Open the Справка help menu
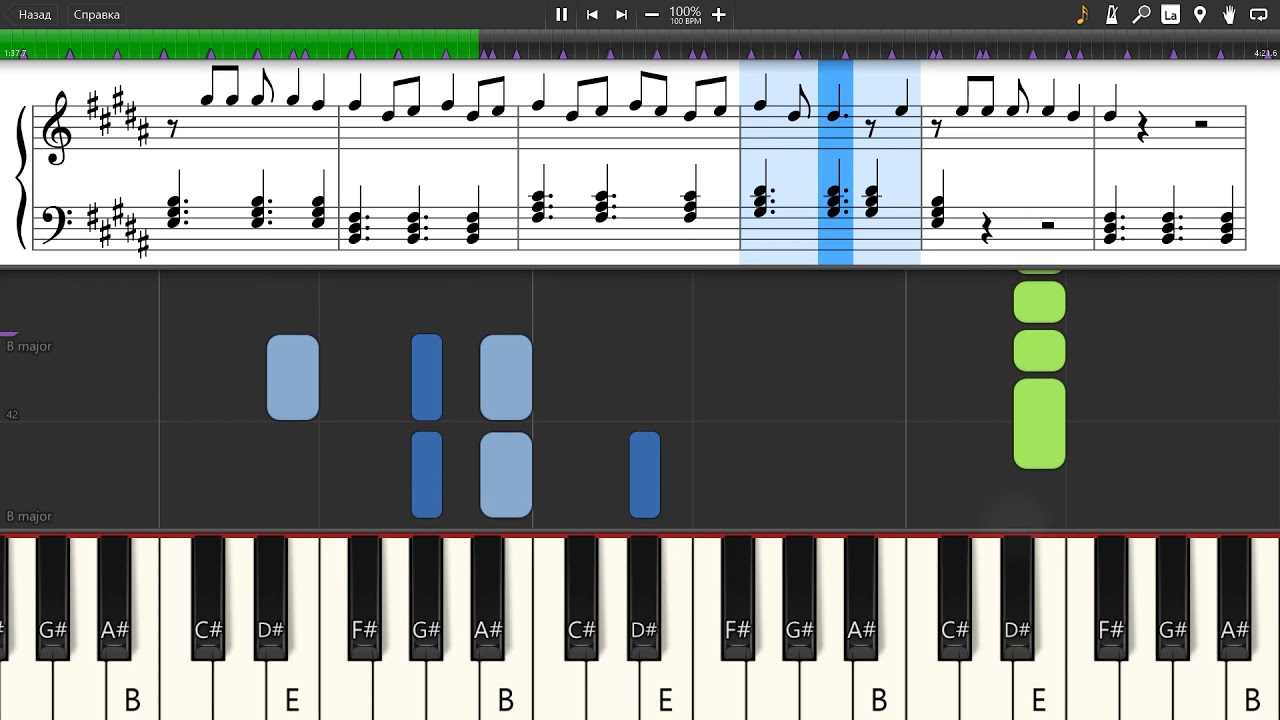1280x720 pixels. point(96,14)
